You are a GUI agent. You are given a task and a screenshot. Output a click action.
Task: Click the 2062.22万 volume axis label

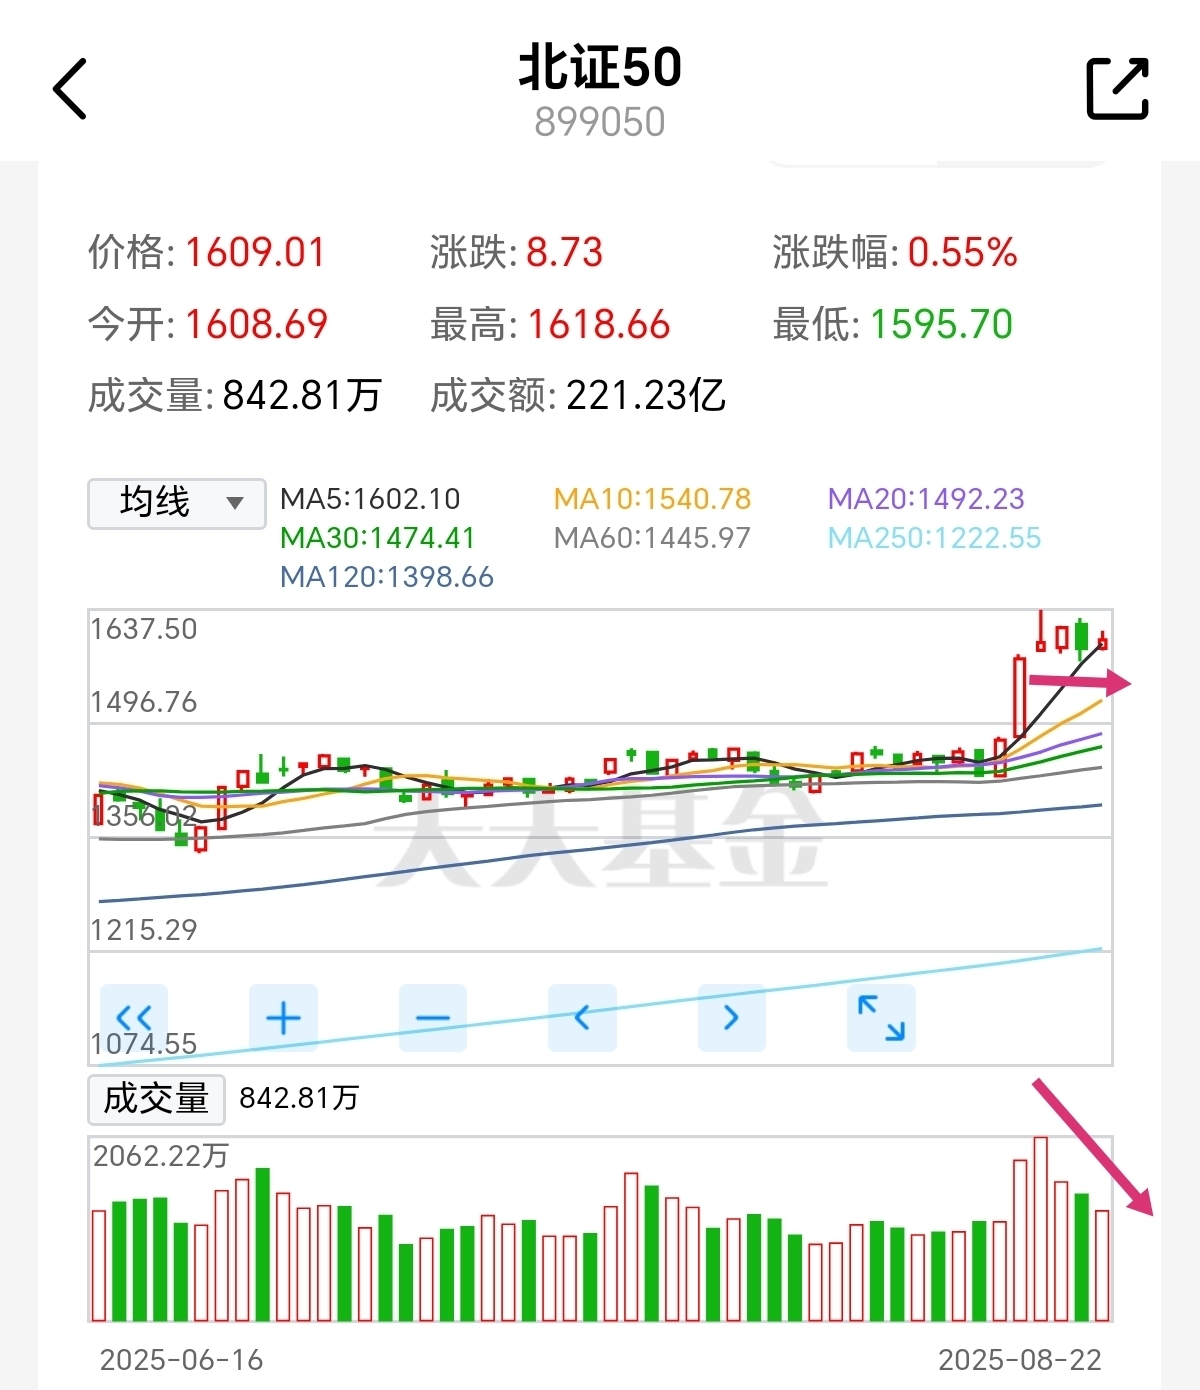pyautogui.click(x=161, y=1156)
